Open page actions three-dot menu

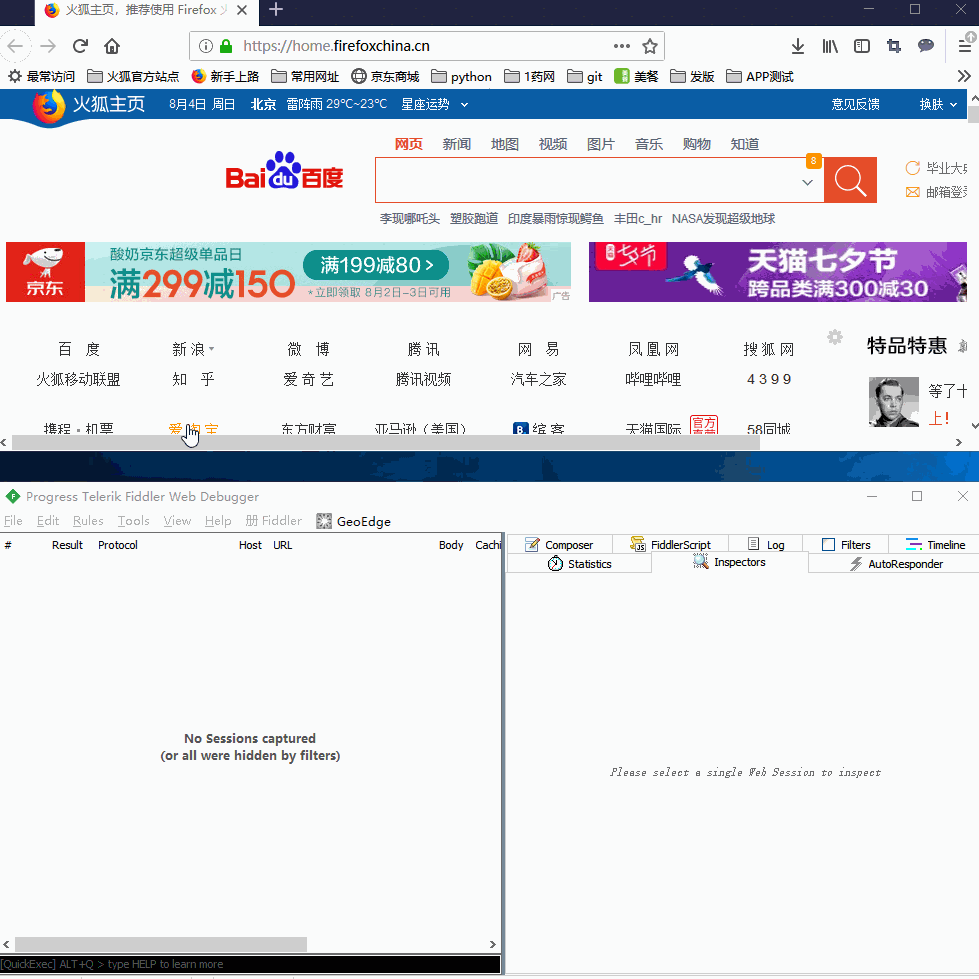[x=621, y=46]
